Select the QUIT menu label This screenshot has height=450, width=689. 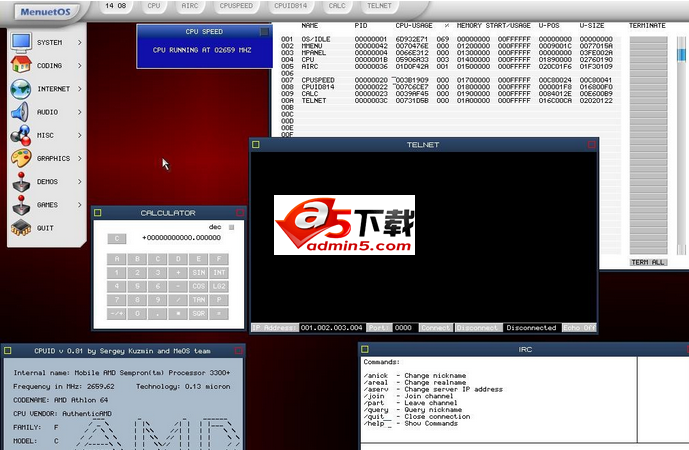point(45,228)
